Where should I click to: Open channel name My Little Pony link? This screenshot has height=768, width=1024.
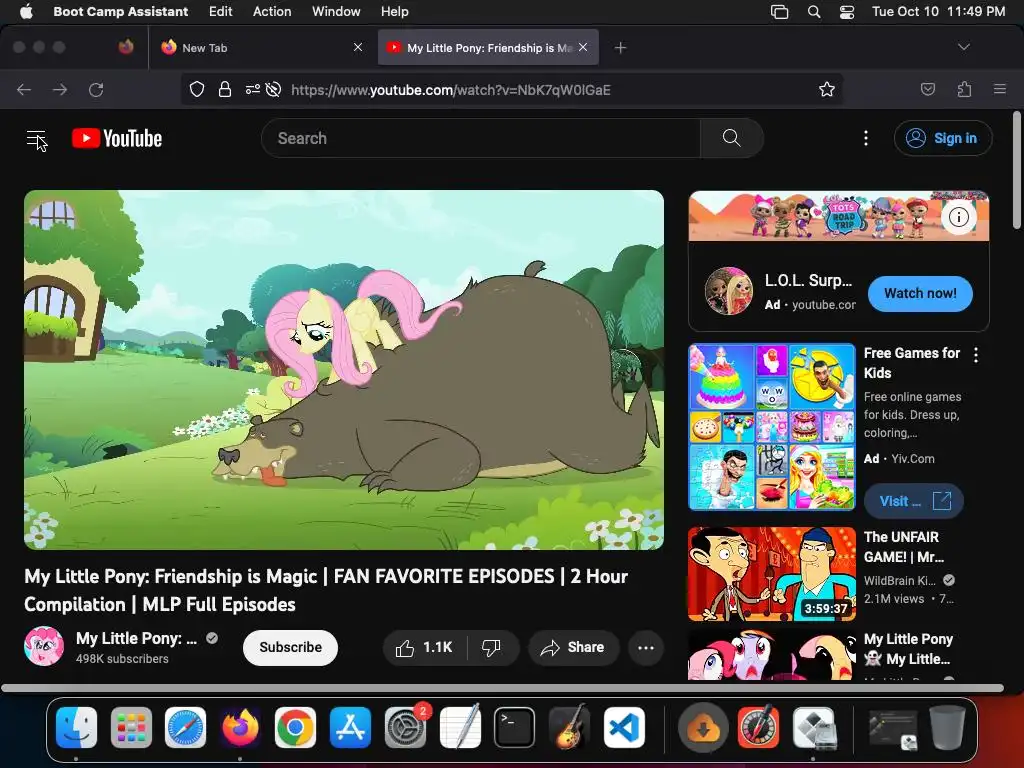click(x=136, y=638)
